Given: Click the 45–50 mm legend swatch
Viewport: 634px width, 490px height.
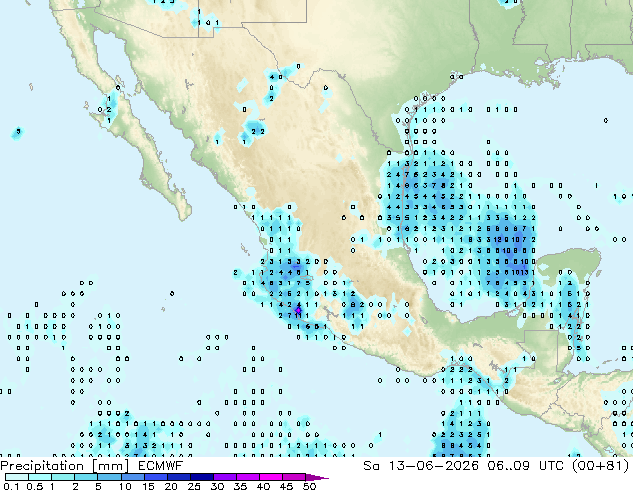Looking at the screenshot, I should click(294, 477).
